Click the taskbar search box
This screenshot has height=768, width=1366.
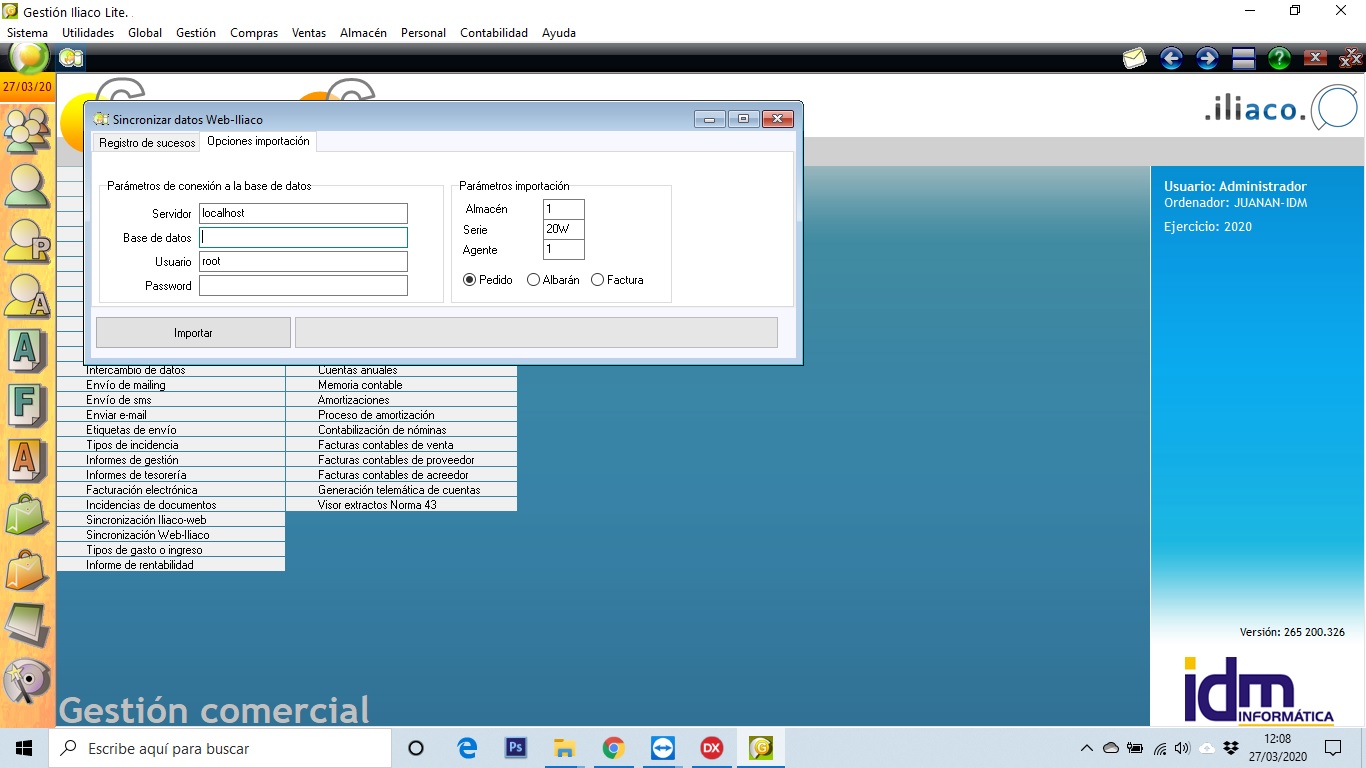[220, 748]
